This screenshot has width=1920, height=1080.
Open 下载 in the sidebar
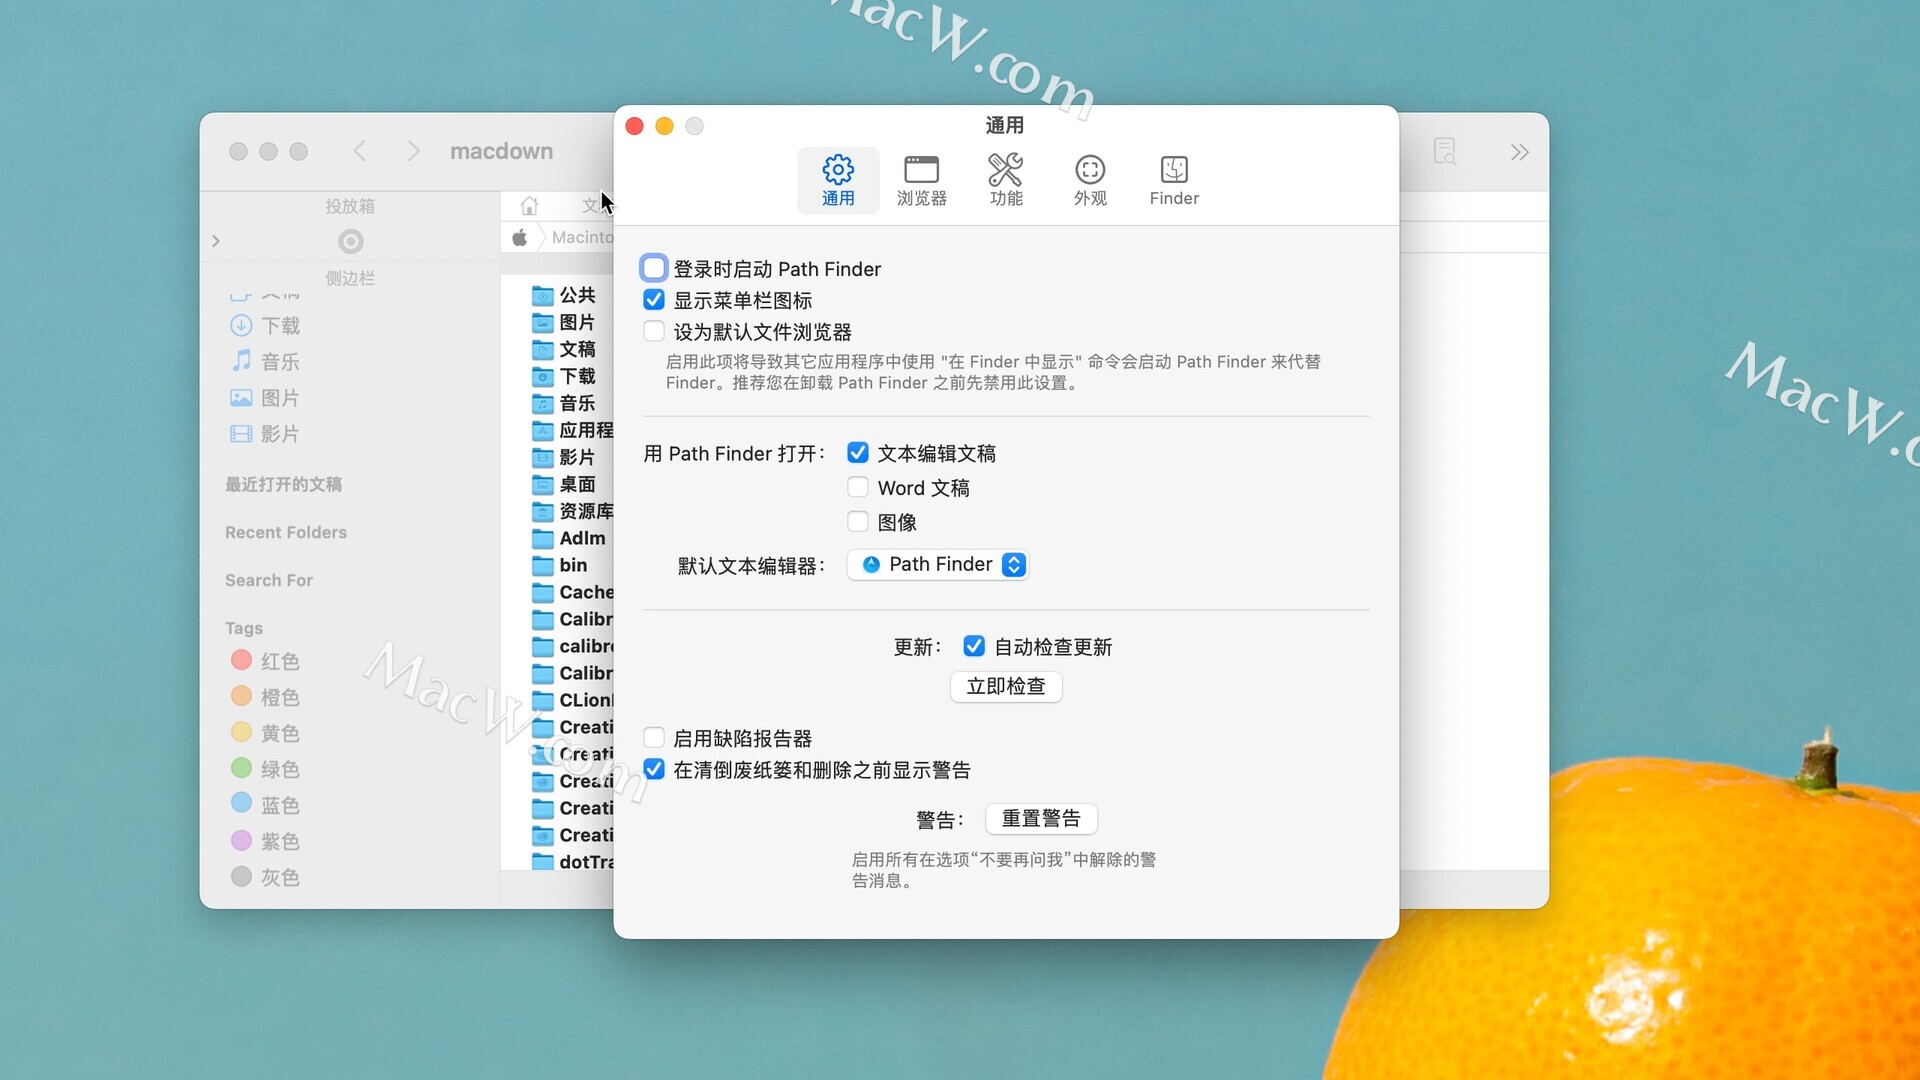265,326
